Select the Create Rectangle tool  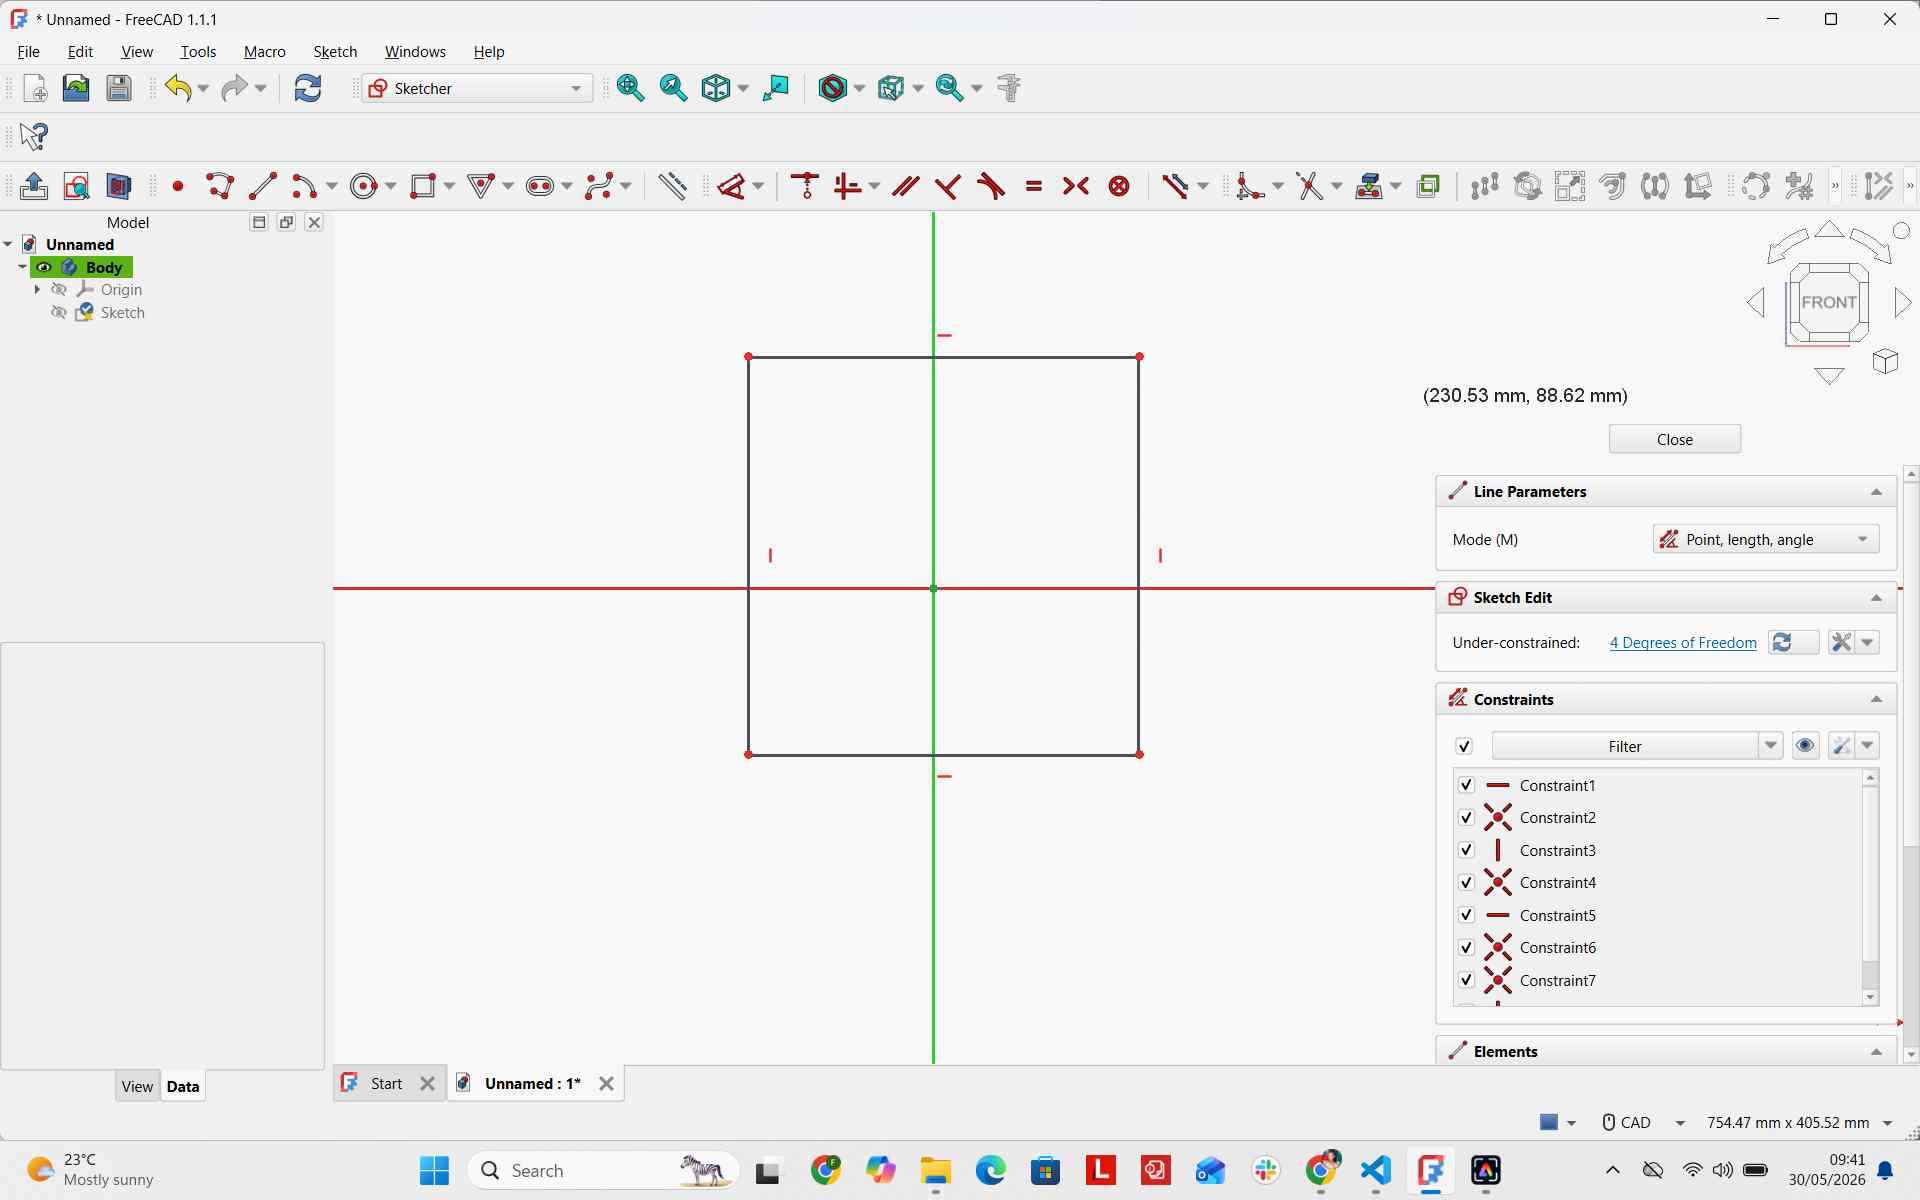coord(424,186)
